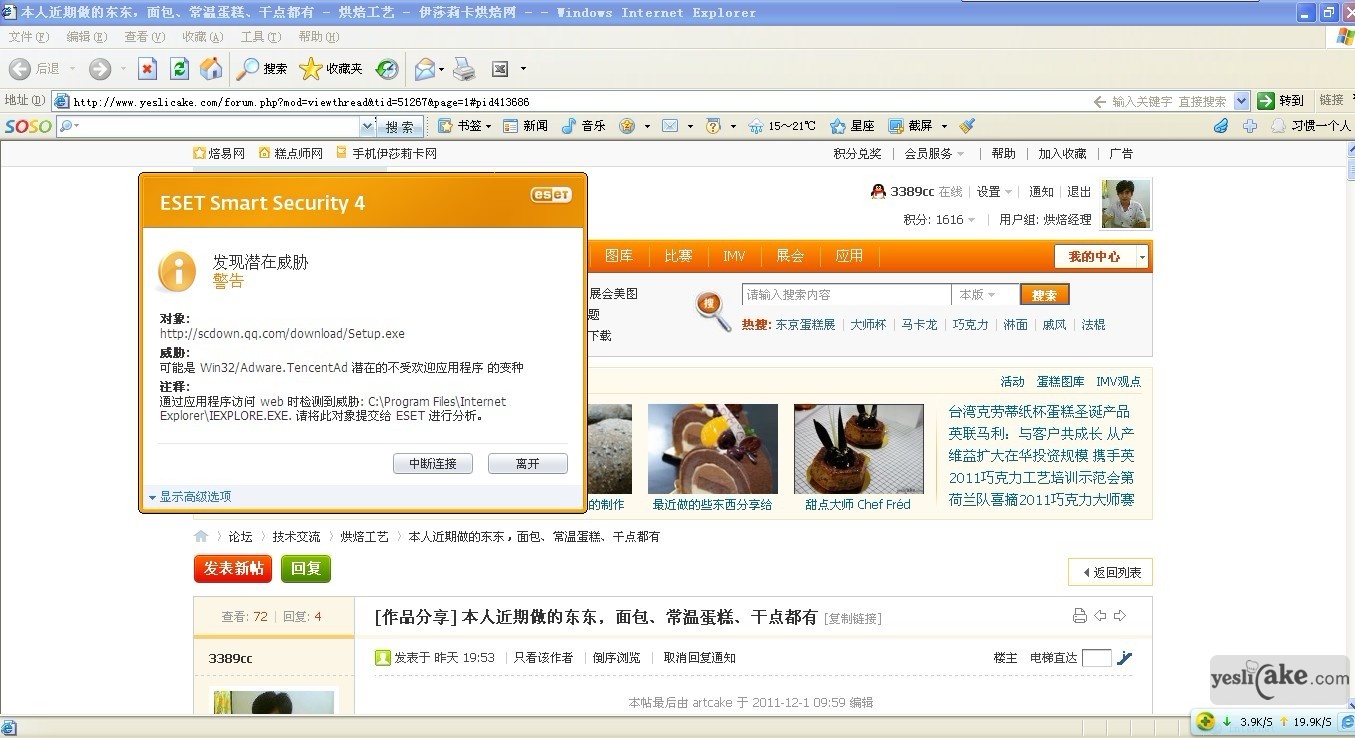1355x738 pixels.
Task: Go to the Home page icon
Action: click(211, 69)
